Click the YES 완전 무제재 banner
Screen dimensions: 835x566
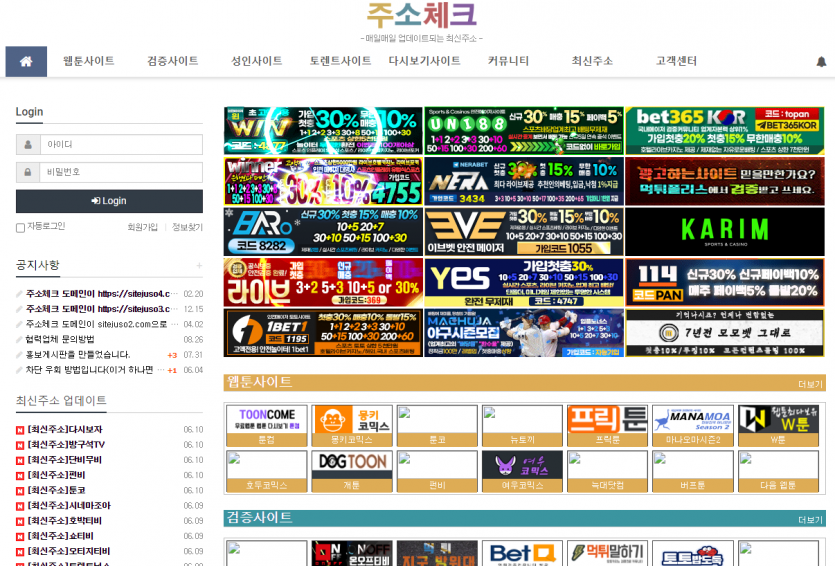(x=524, y=282)
